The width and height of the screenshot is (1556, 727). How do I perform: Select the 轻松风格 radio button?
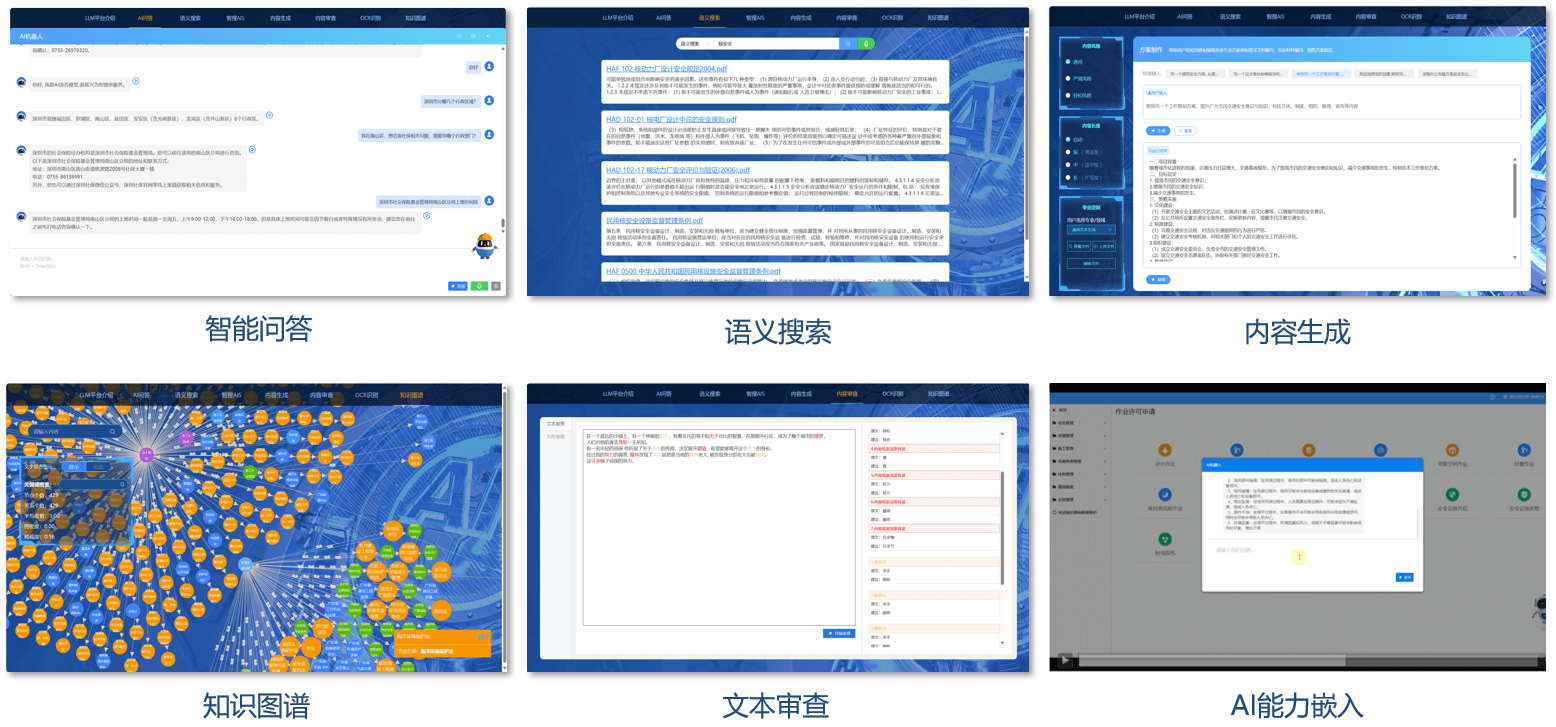click(x=1068, y=96)
